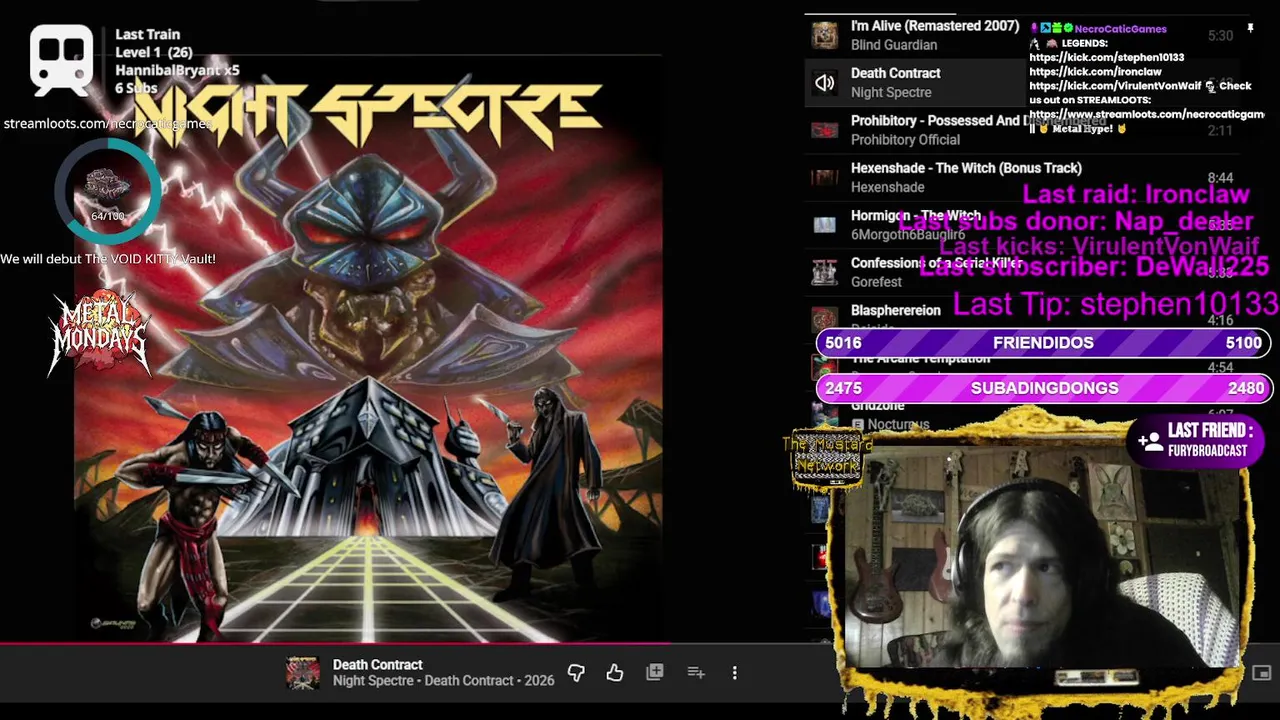Click the Metal Mondays logo
1280x720 pixels.
100,333
